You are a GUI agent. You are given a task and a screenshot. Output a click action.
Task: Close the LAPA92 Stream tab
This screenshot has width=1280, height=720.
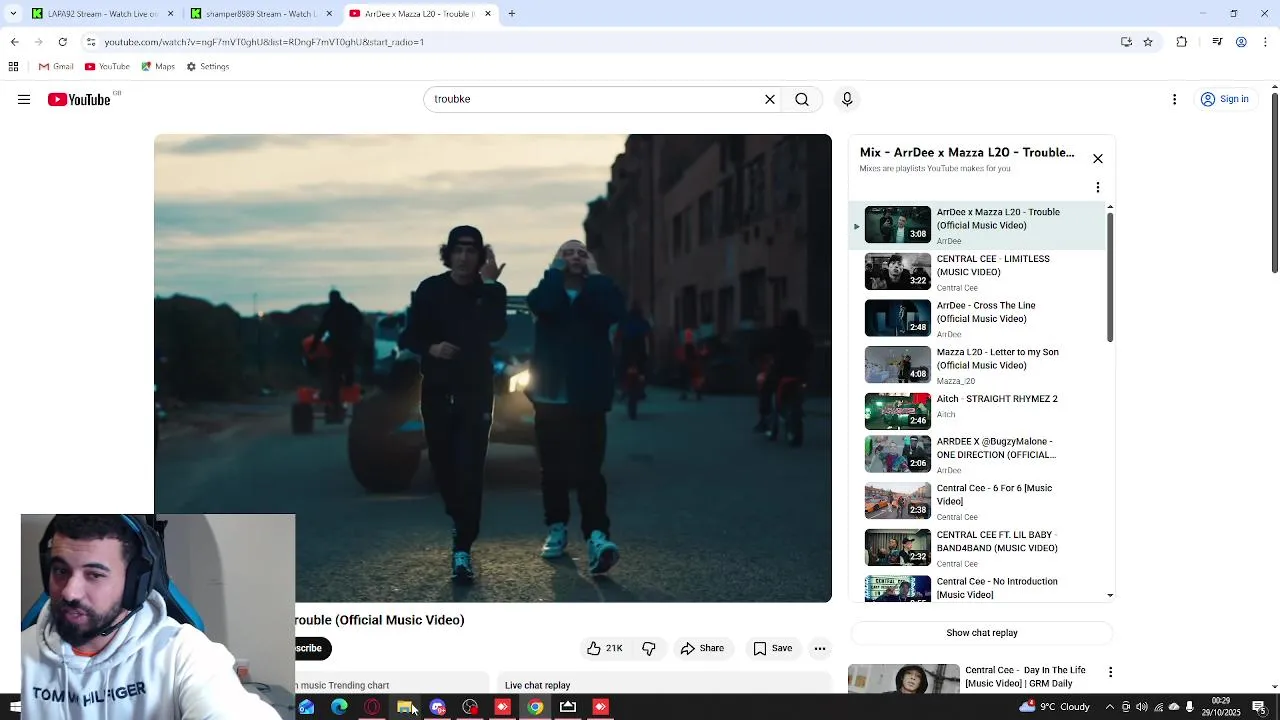(x=170, y=14)
